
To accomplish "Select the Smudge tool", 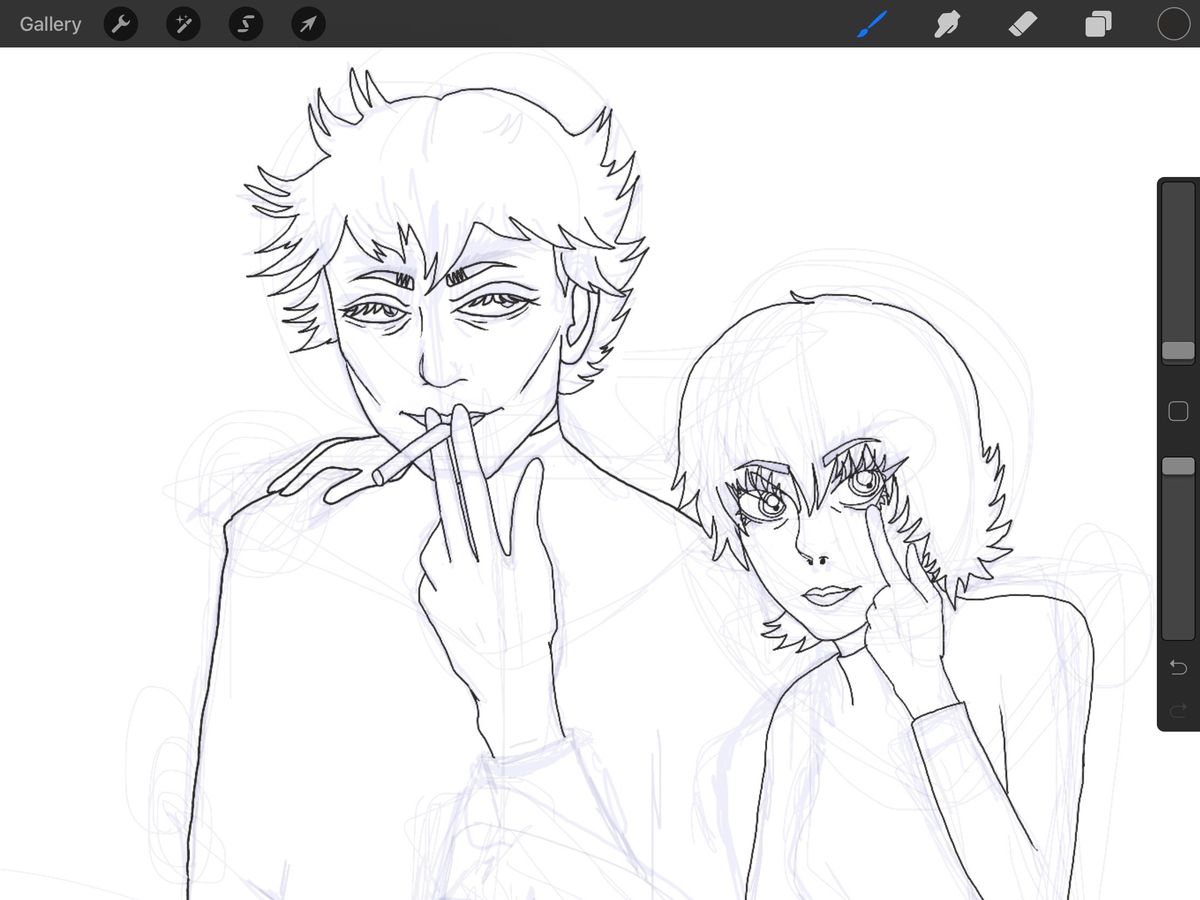I will pos(946,24).
